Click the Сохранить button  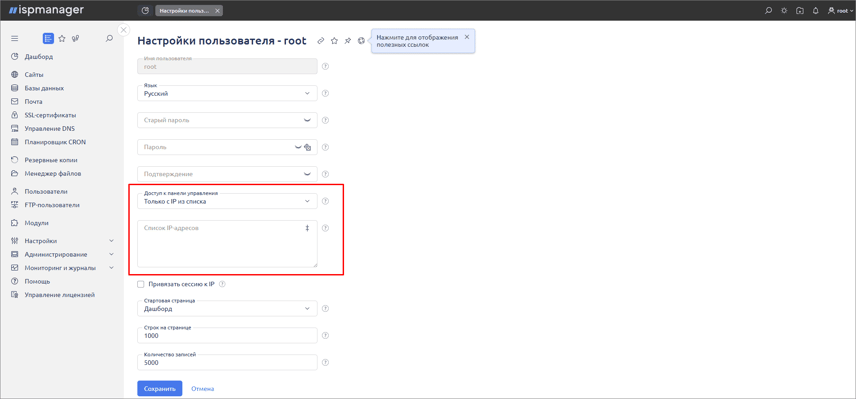pyautogui.click(x=159, y=389)
